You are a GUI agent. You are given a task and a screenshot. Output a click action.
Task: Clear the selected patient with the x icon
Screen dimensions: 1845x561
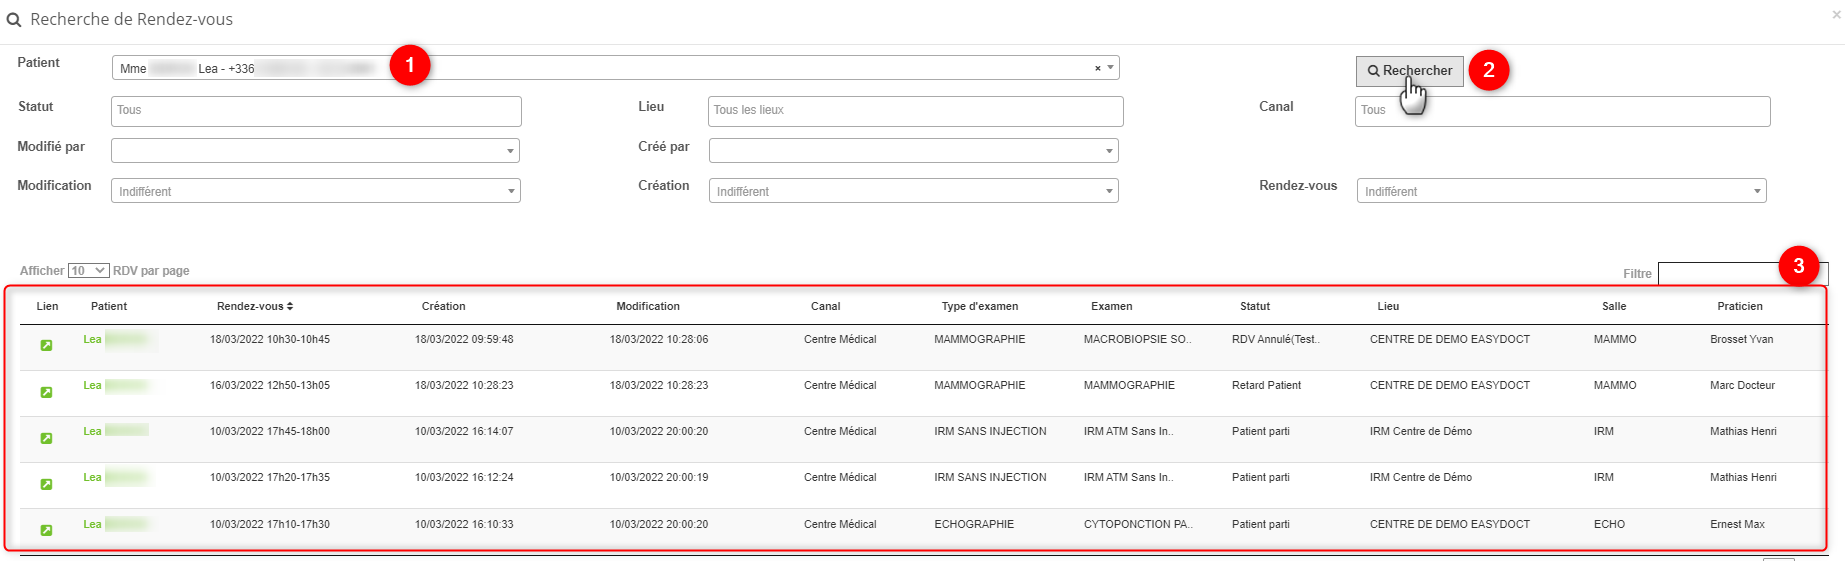pos(1097,68)
